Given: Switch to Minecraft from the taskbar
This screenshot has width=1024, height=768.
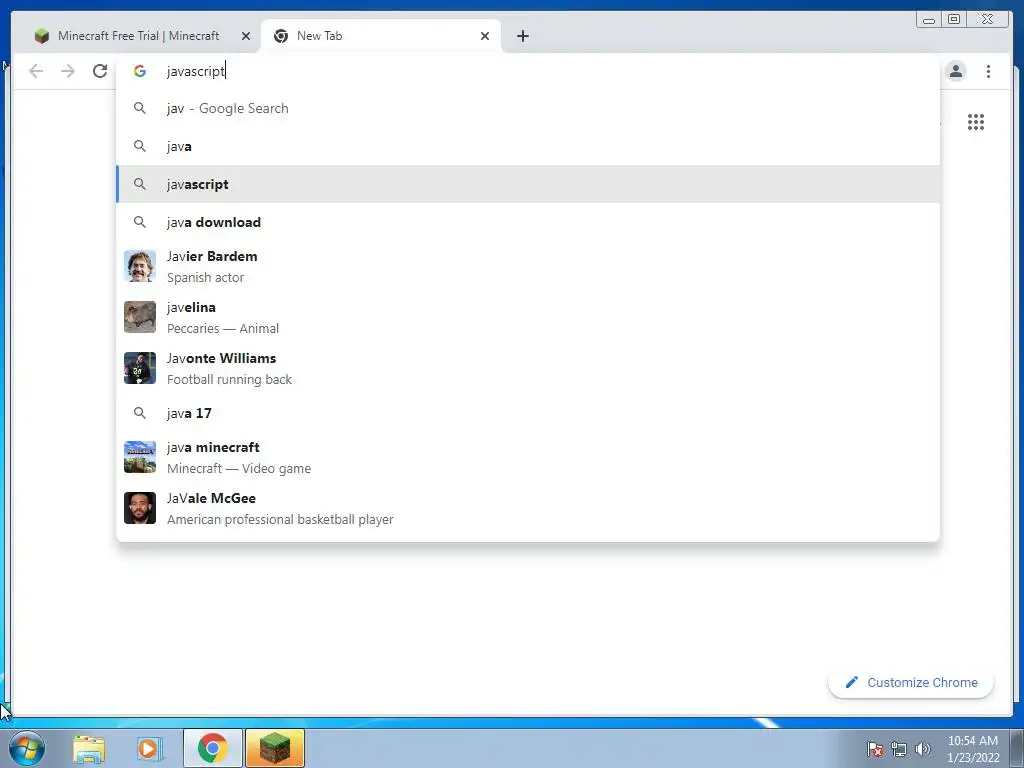Looking at the screenshot, I should [275, 748].
